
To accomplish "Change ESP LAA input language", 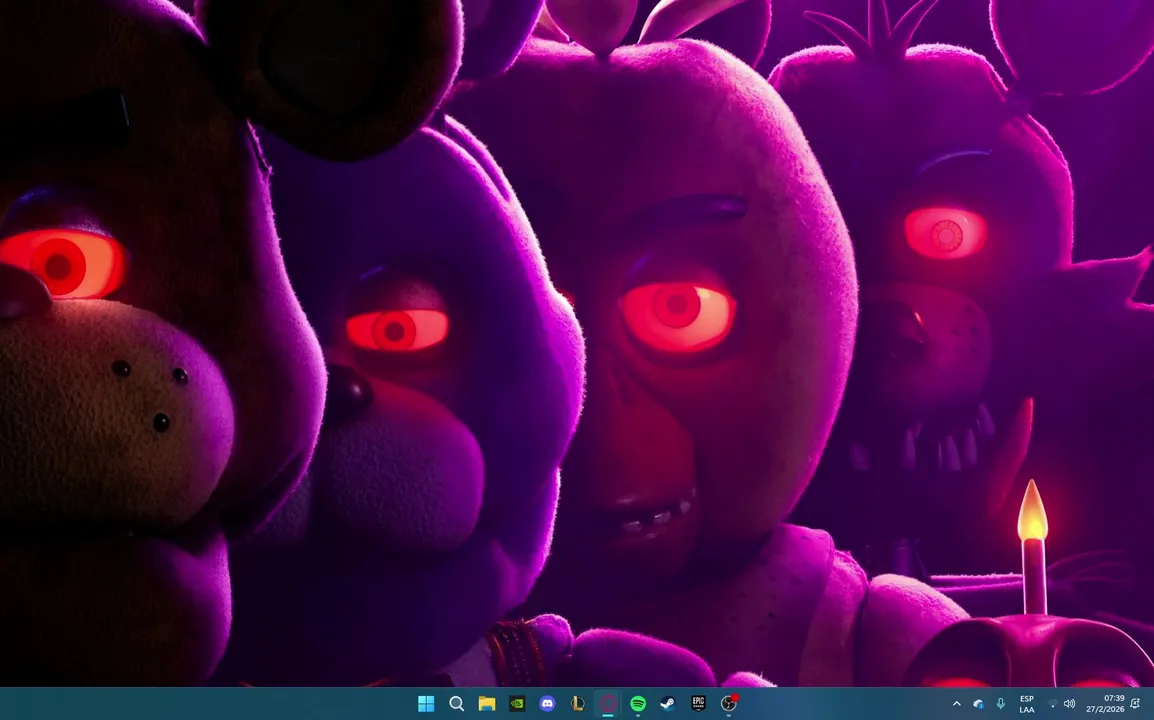I will (1027, 704).
